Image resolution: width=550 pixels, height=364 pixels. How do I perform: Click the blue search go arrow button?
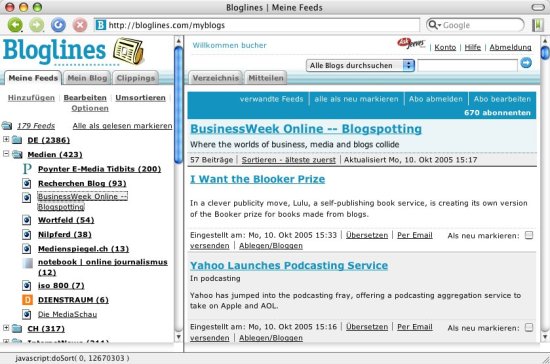coord(526,63)
